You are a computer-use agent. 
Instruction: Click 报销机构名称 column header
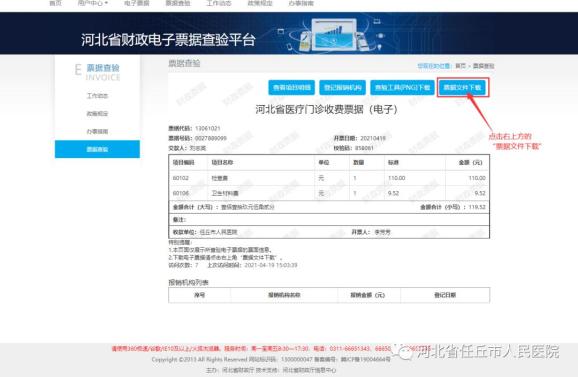[x=284, y=295]
